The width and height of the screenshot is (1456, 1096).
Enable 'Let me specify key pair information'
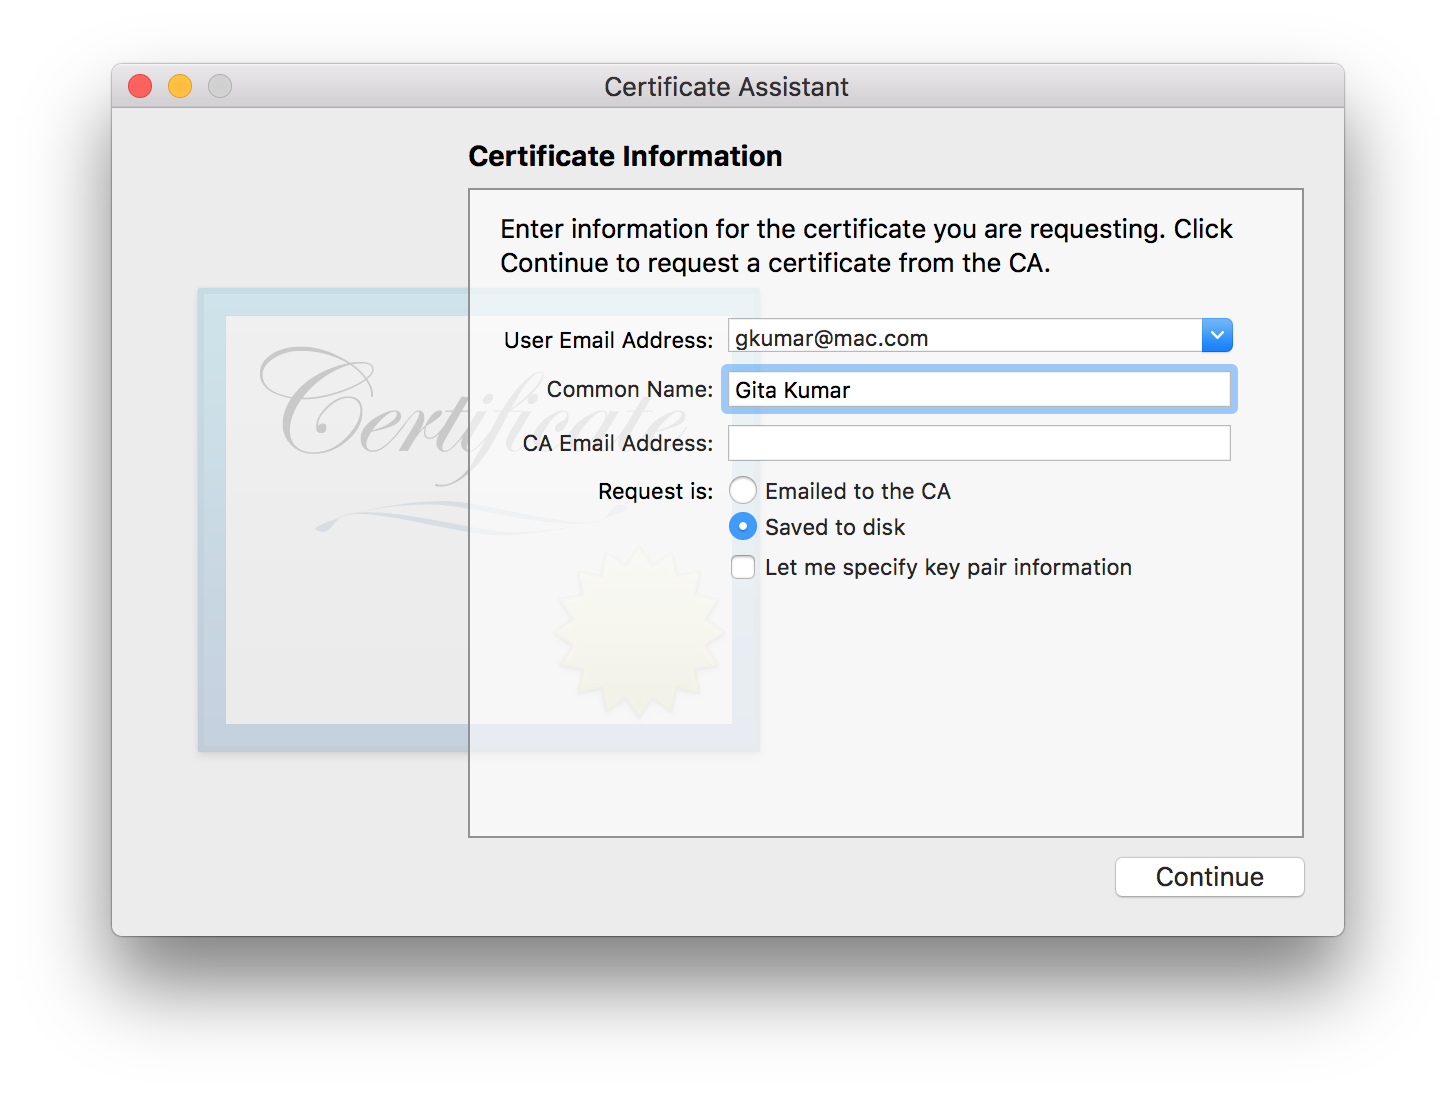click(743, 567)
